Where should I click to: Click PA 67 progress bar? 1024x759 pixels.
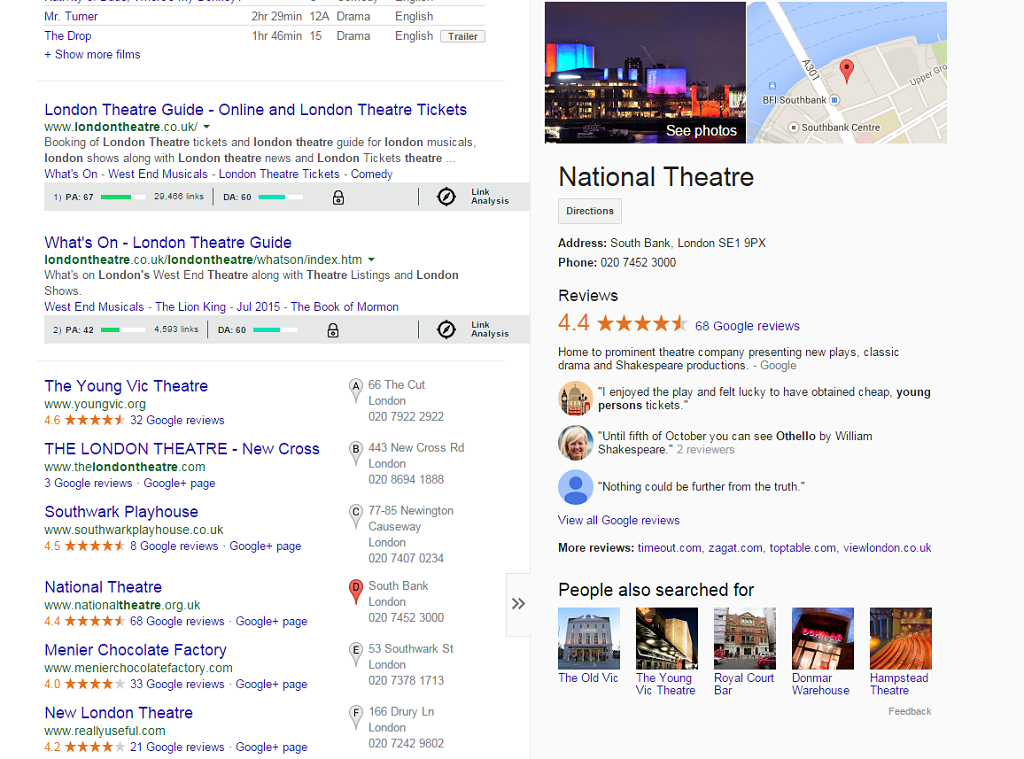click(123, 197)
